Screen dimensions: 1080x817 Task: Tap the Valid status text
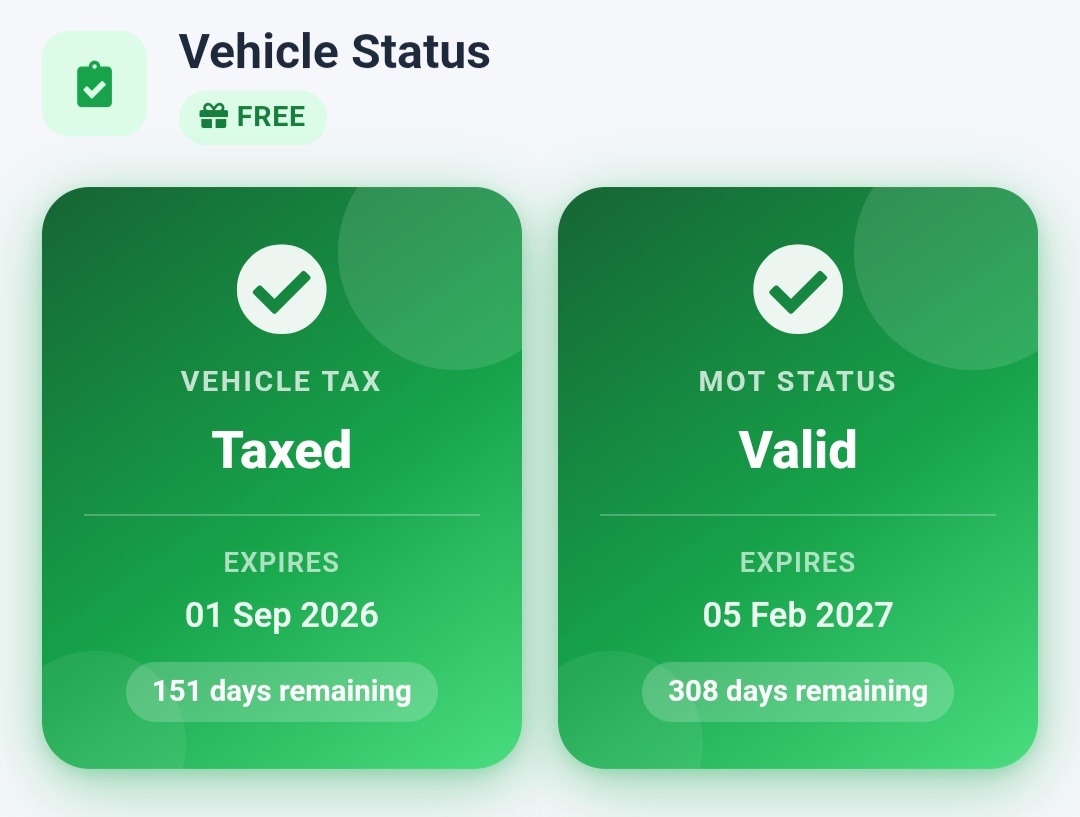coord(798,449)
